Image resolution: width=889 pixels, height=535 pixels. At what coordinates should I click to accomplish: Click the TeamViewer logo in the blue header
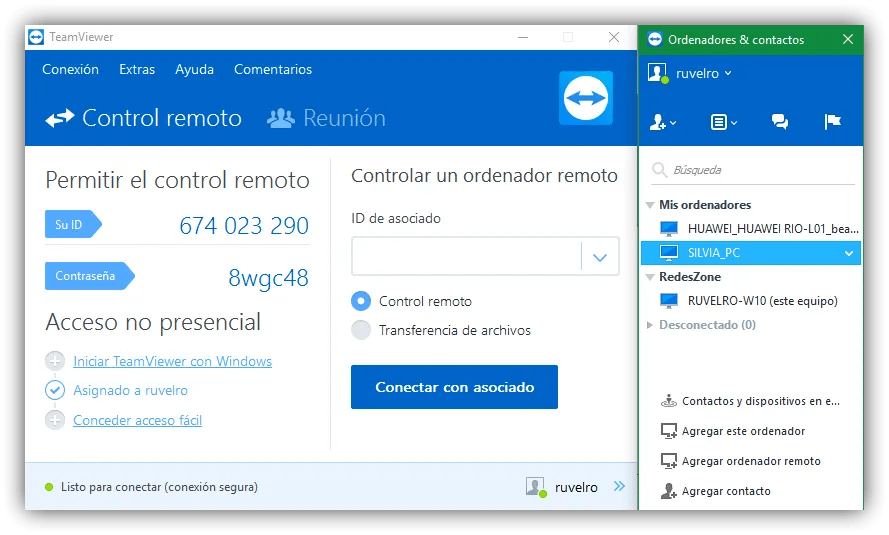[586, 97]
